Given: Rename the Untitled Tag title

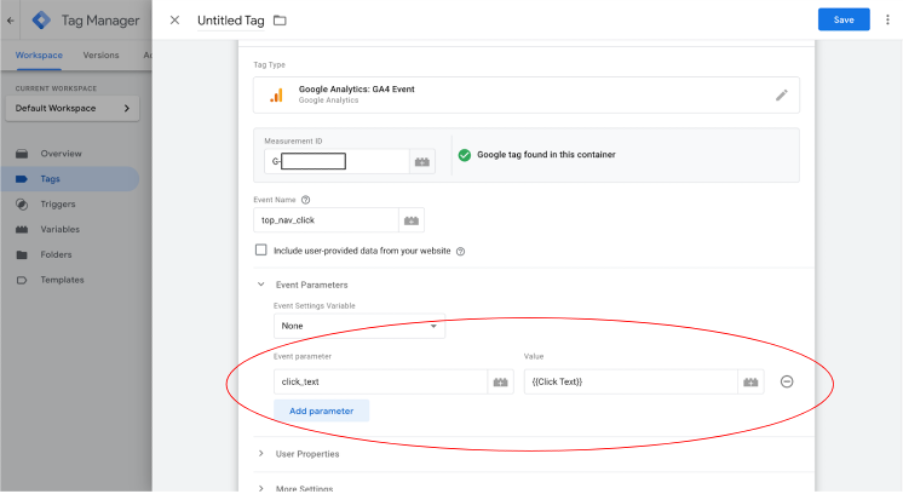Looking at the screenshot, I should click(231, 21).
